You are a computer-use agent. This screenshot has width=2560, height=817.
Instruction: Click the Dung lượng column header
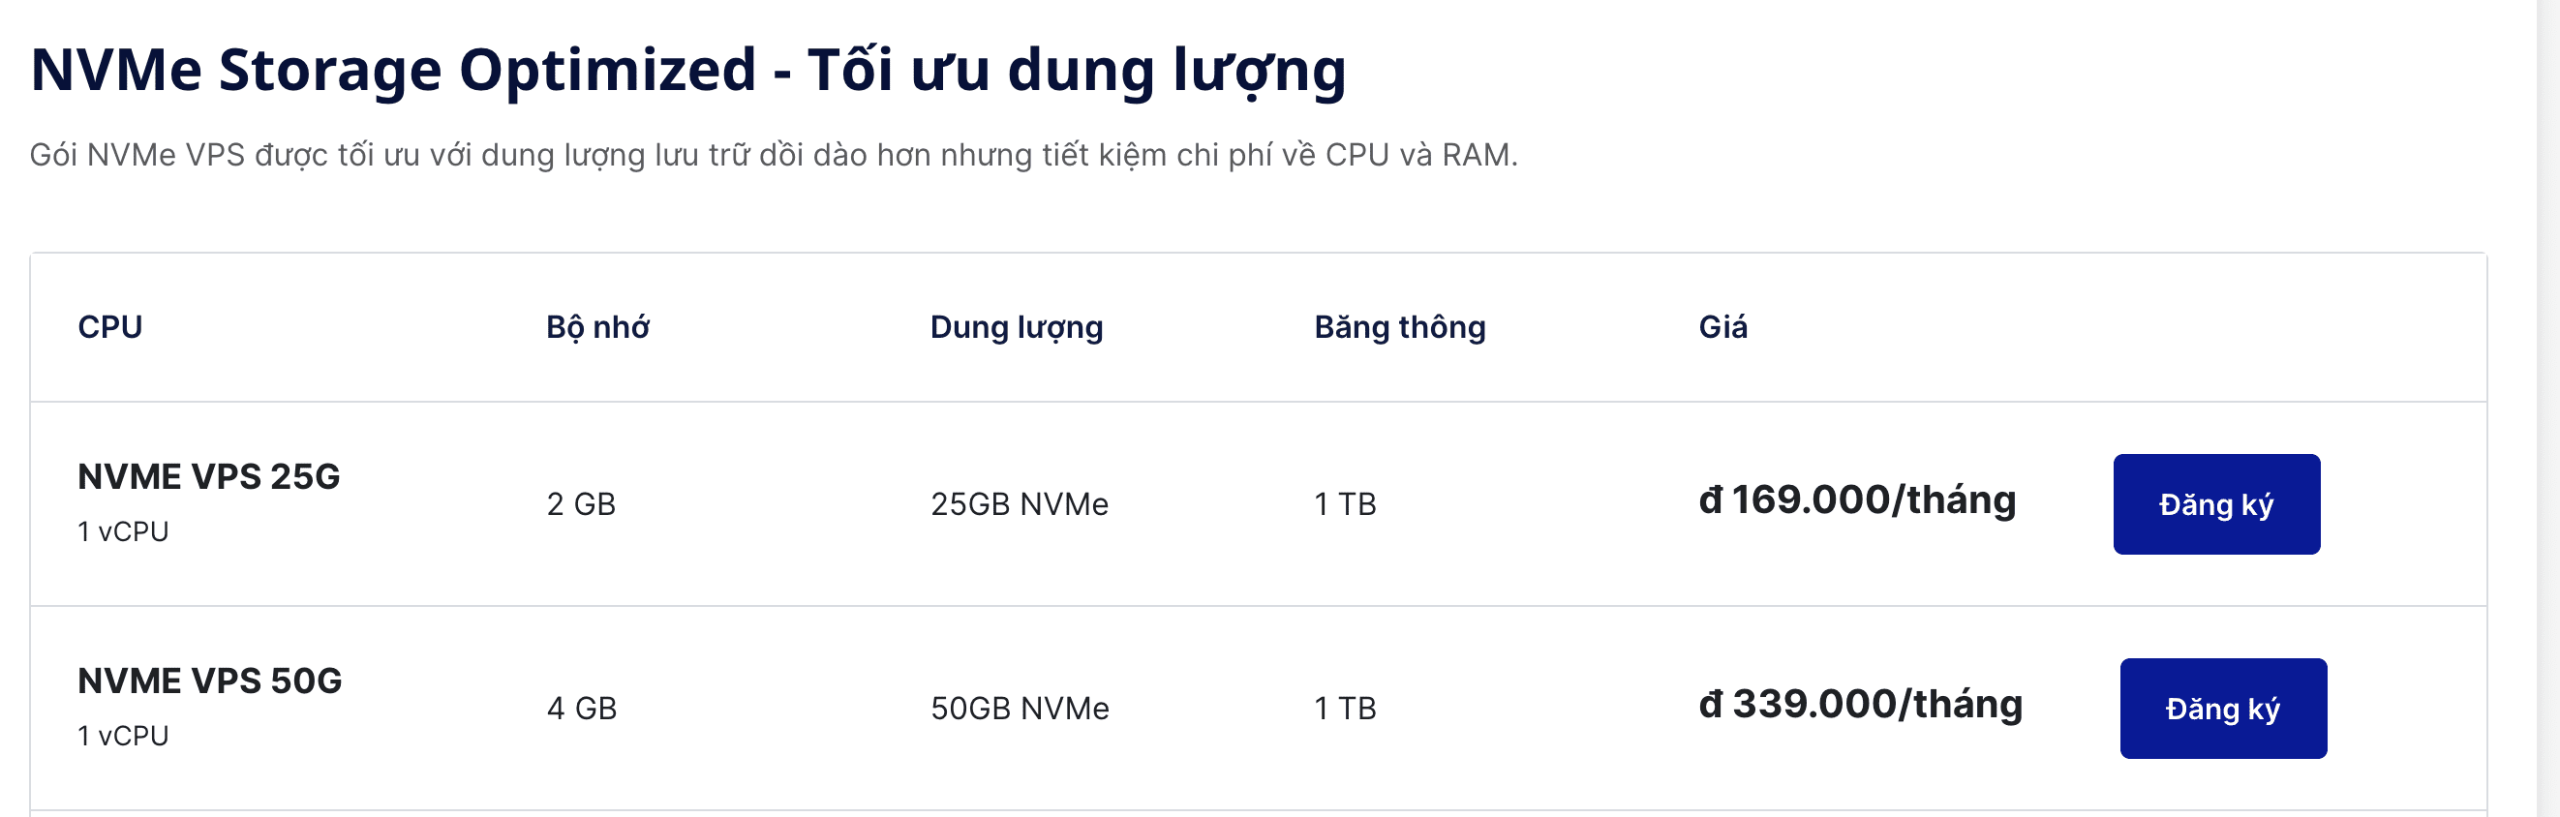pos(1016,327)
